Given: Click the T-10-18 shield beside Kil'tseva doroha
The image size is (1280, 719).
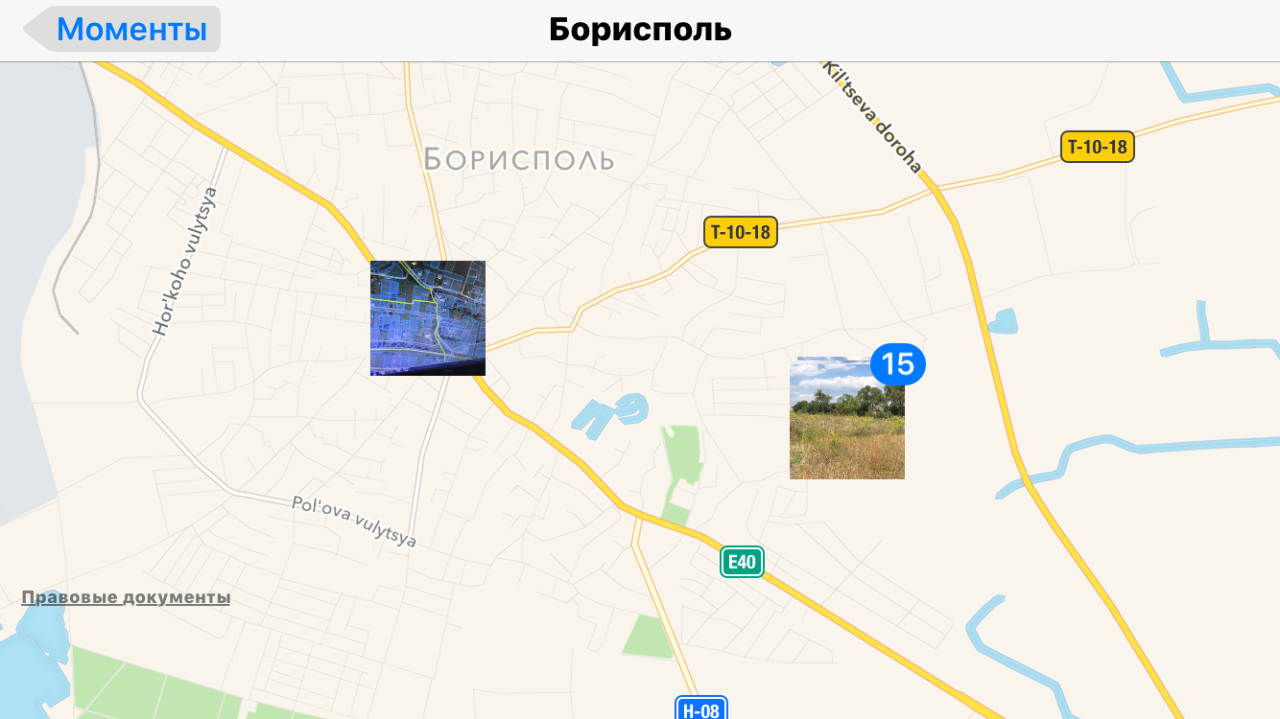Looking at the screenshot, I should pyautogui.click(x=1097, y=147).
